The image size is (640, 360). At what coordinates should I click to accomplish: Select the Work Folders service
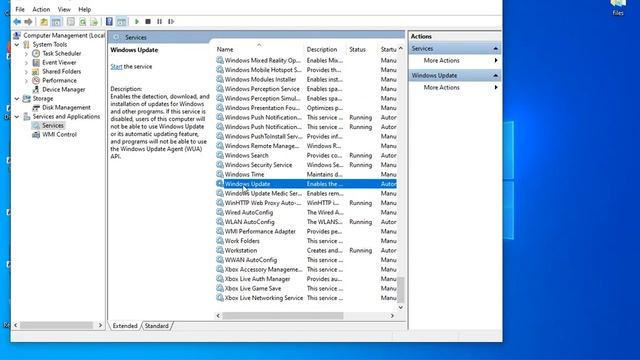[306, 241]
